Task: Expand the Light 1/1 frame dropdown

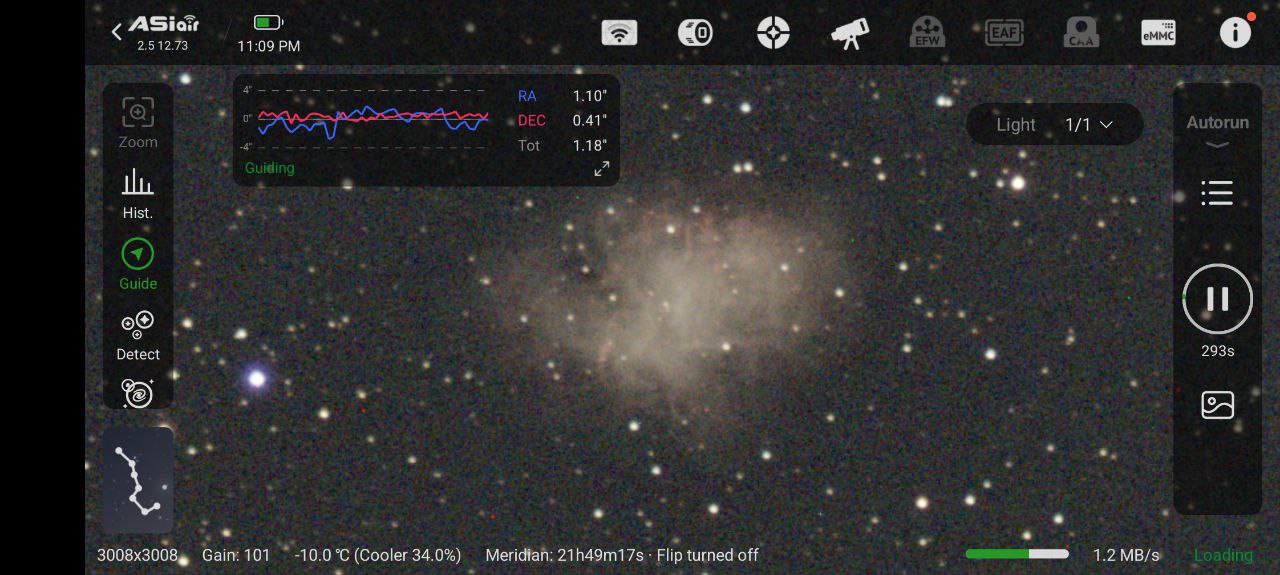Action: [x=1054, y=125]
